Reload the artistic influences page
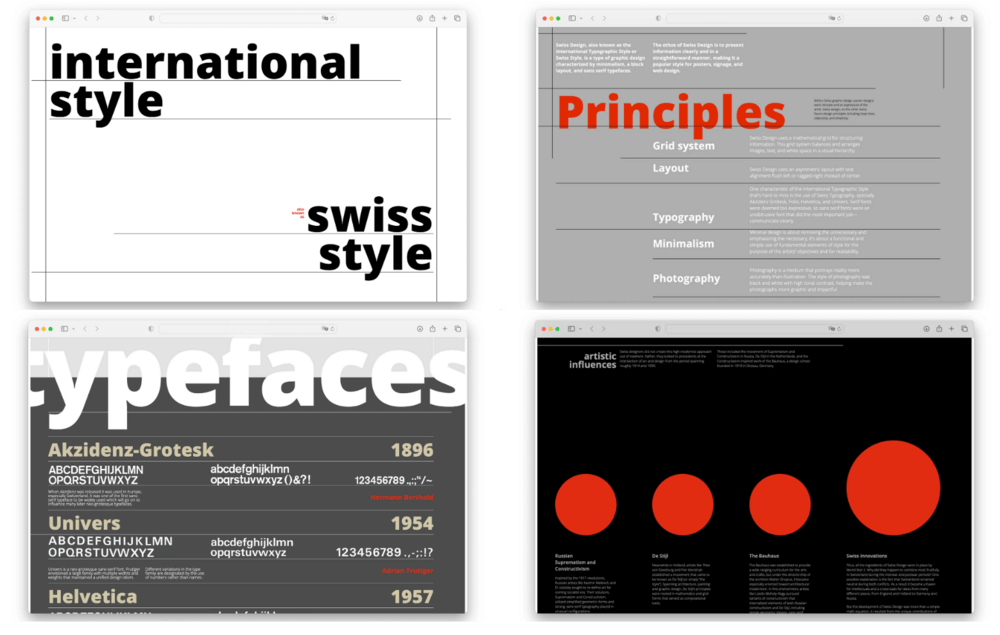1000x635 pixels. [839, 329]
